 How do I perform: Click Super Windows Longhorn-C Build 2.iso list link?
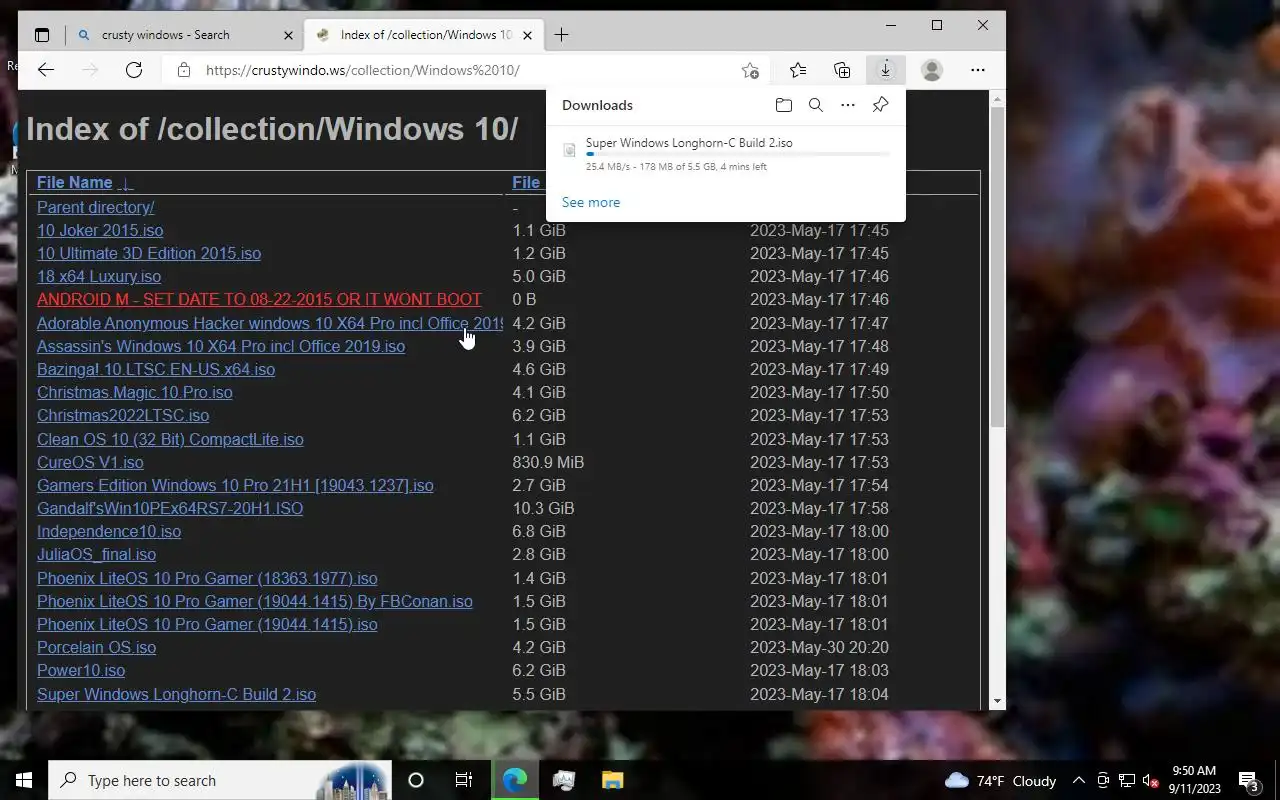[x=176, y=694]
